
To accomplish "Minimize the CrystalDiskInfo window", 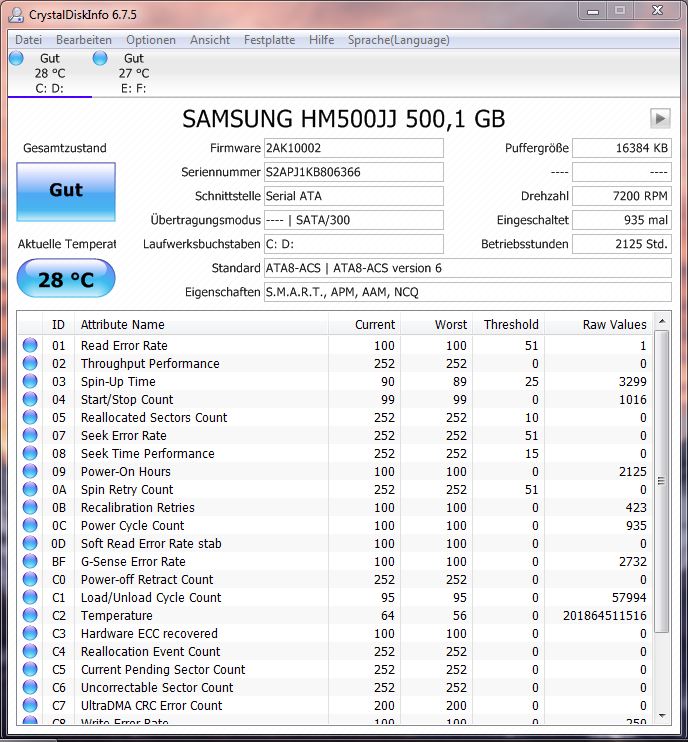I will (x=593, y=11).
